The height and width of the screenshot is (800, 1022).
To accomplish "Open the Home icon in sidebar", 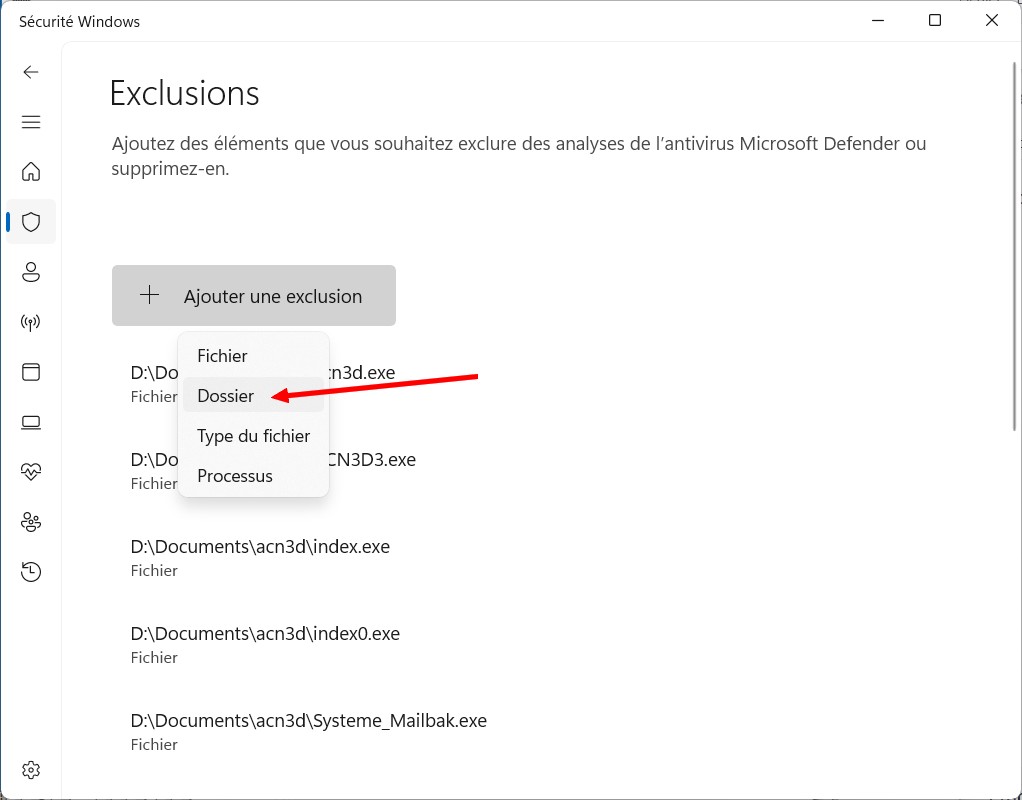I will [x=31, y=172].
